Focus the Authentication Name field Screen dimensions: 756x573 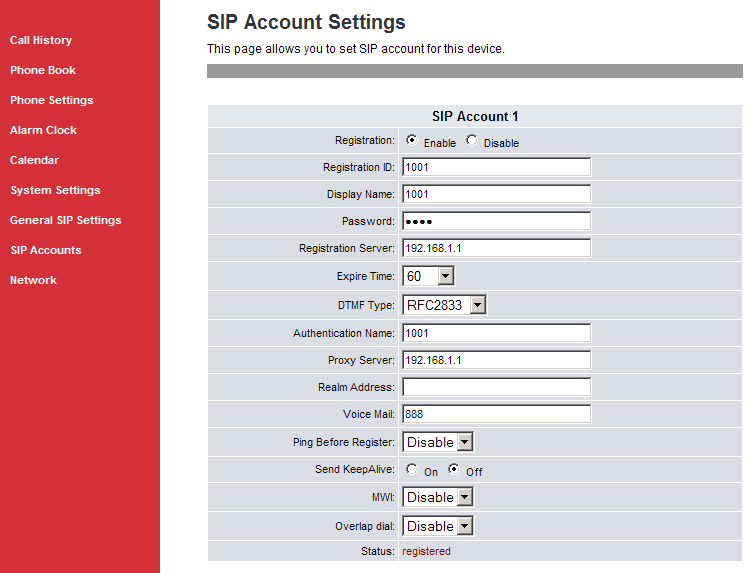pos(497,333)
